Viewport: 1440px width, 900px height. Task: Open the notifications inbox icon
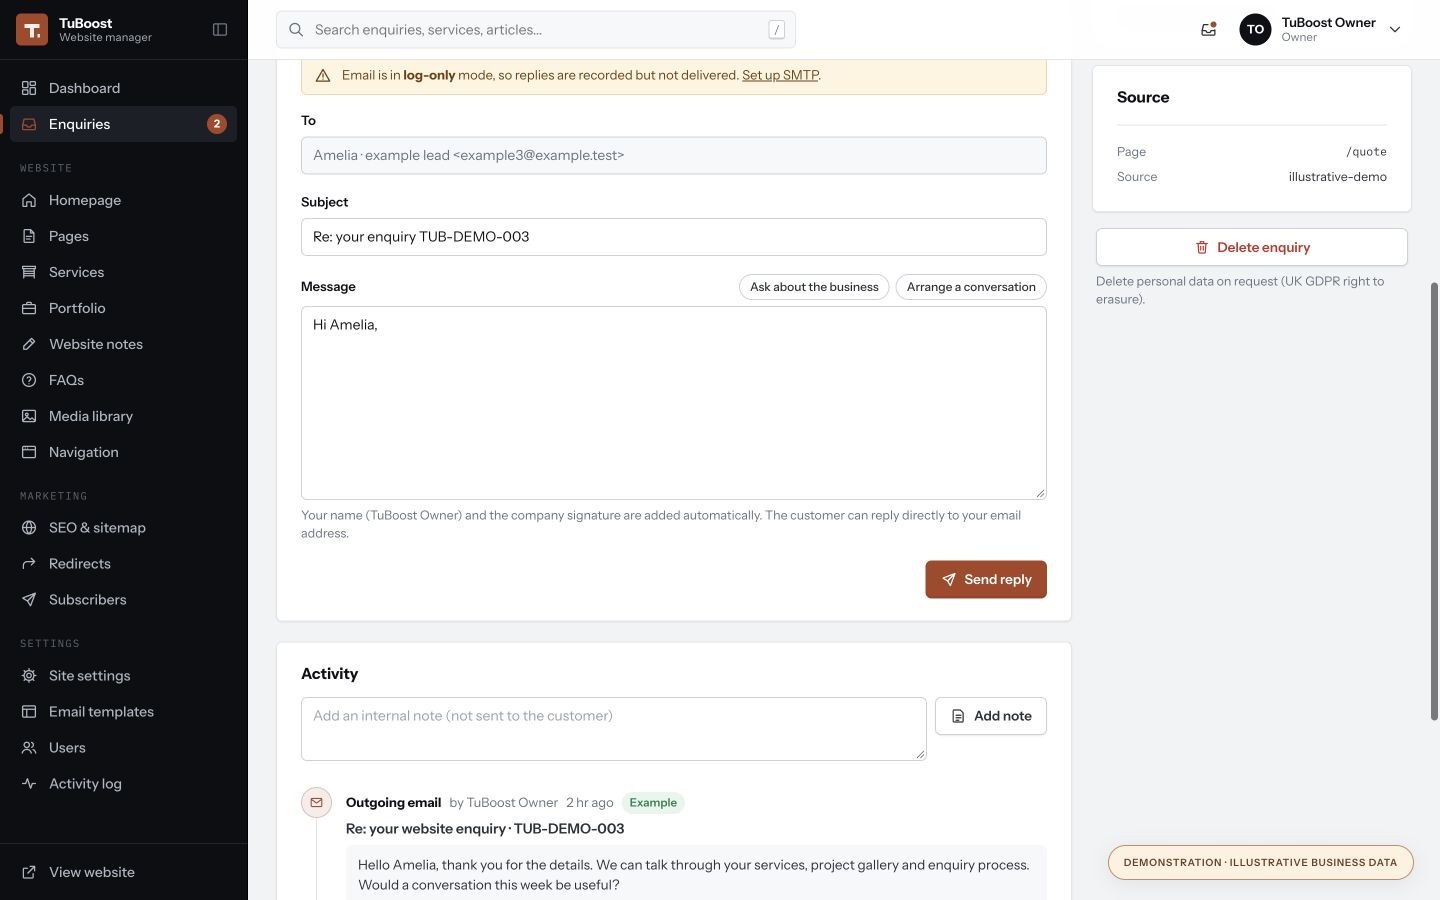[x=1208, y=30]
